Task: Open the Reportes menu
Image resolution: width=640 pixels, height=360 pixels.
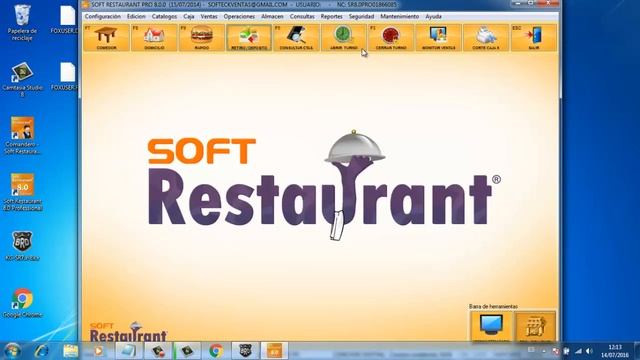Action: point(331,16)
